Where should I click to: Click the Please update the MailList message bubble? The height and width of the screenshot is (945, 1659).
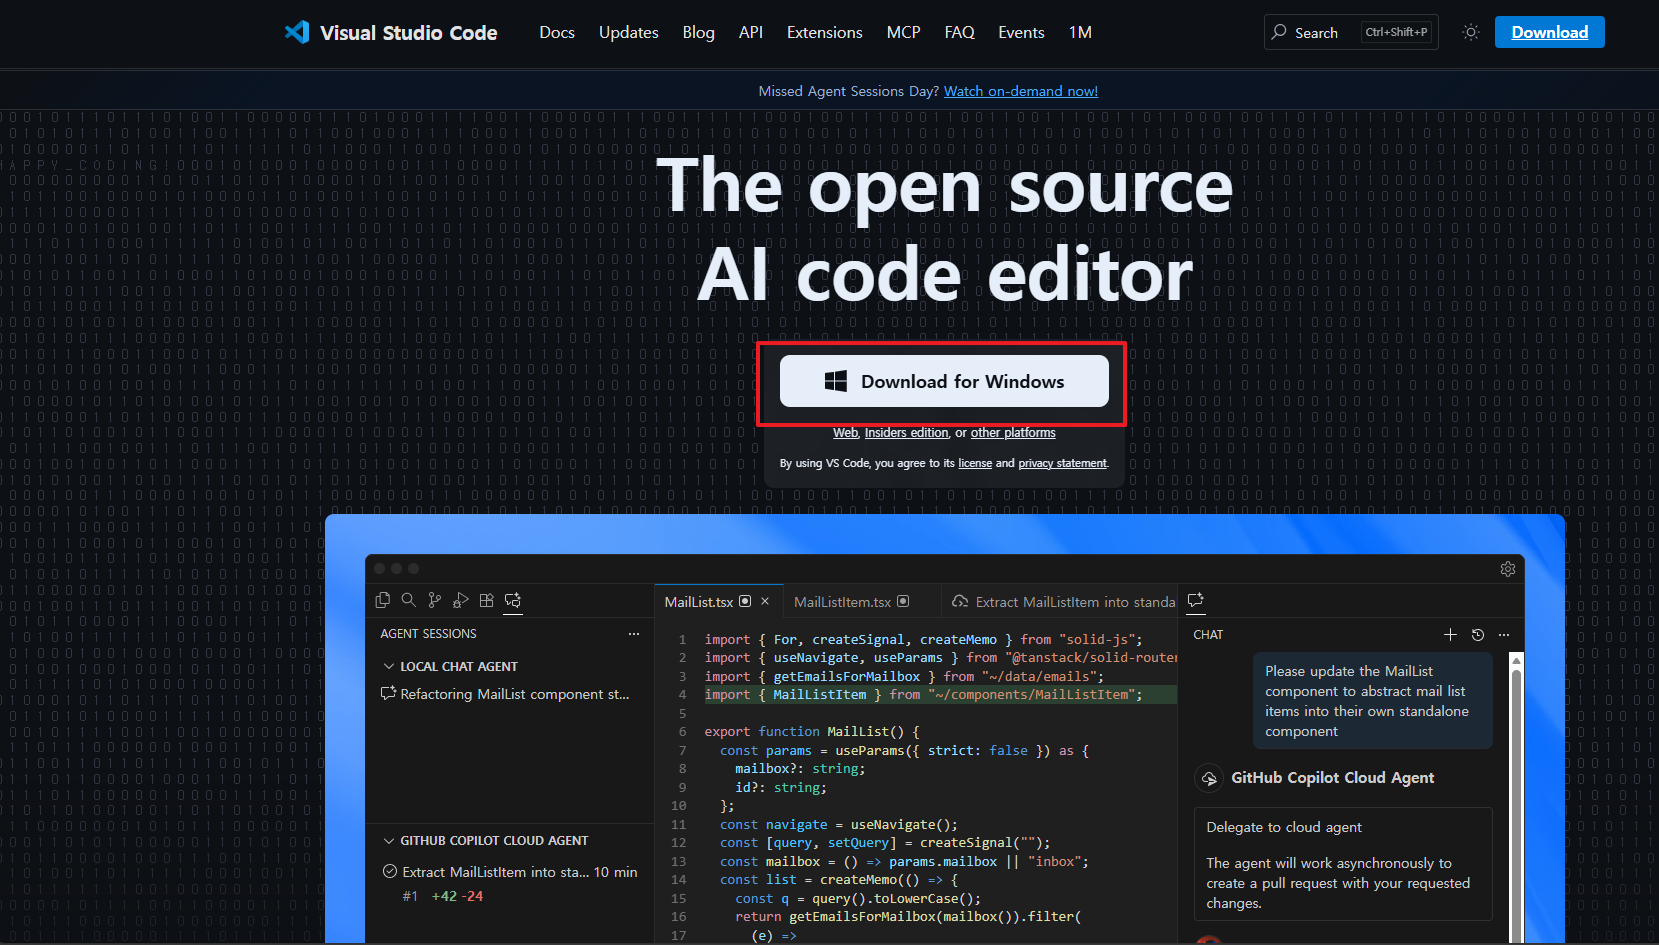1372,701
